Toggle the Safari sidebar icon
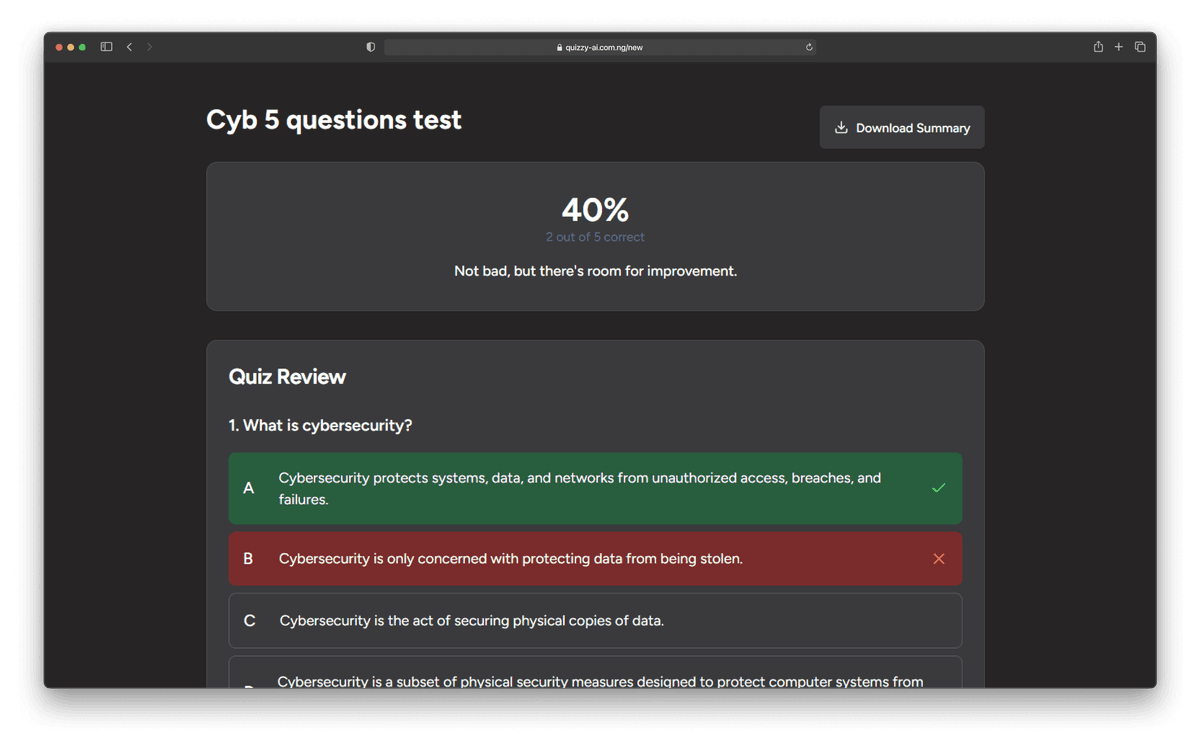 point(105,46)
